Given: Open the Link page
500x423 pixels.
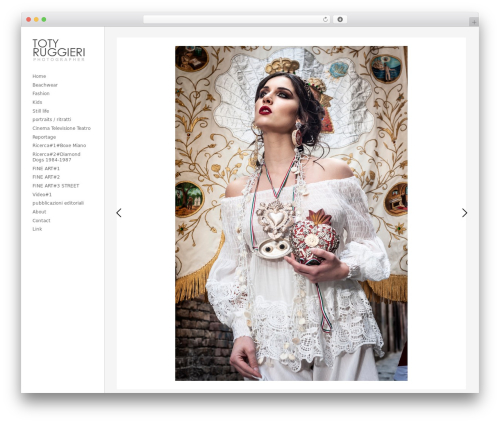Looking at the screenshot, I should tap(37, 229).
